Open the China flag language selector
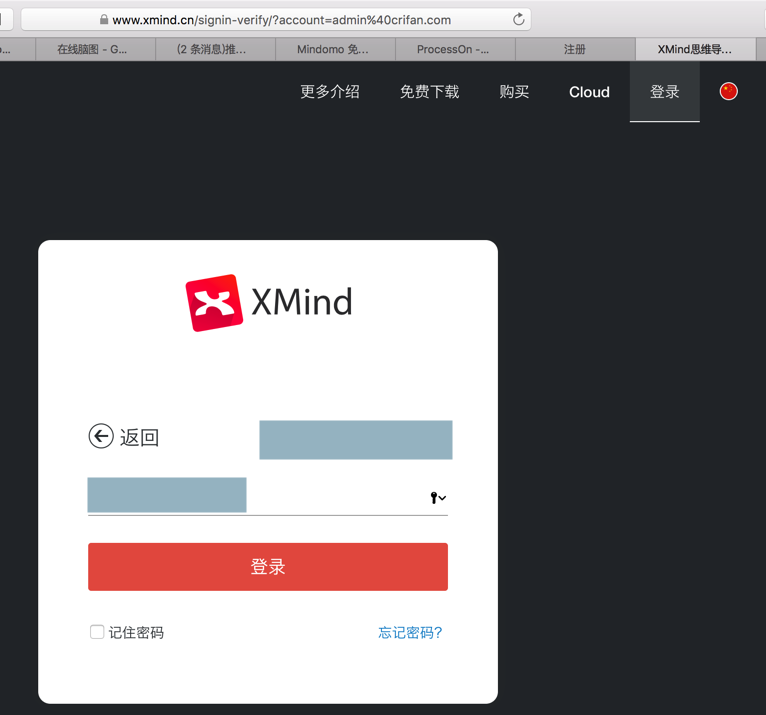 pyautogui.click(x=728, y=91)
